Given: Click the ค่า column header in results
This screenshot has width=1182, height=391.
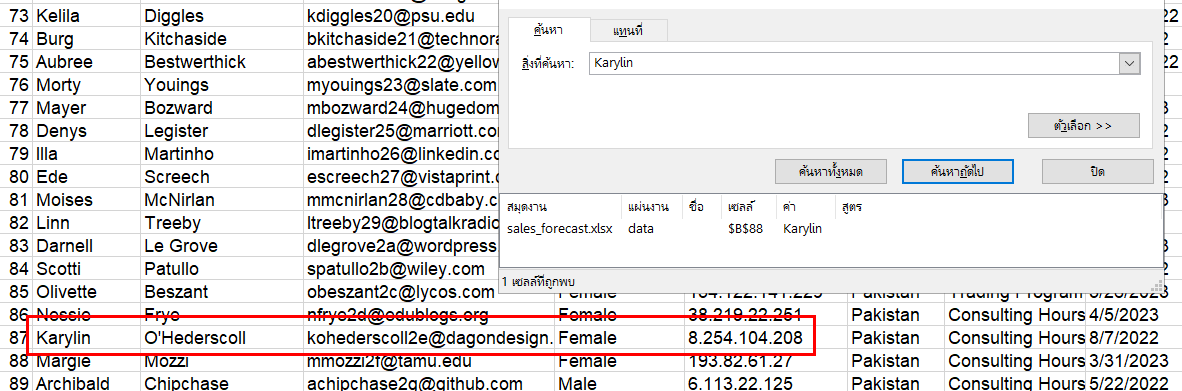Looking at the screenshot, I should 807,206.
